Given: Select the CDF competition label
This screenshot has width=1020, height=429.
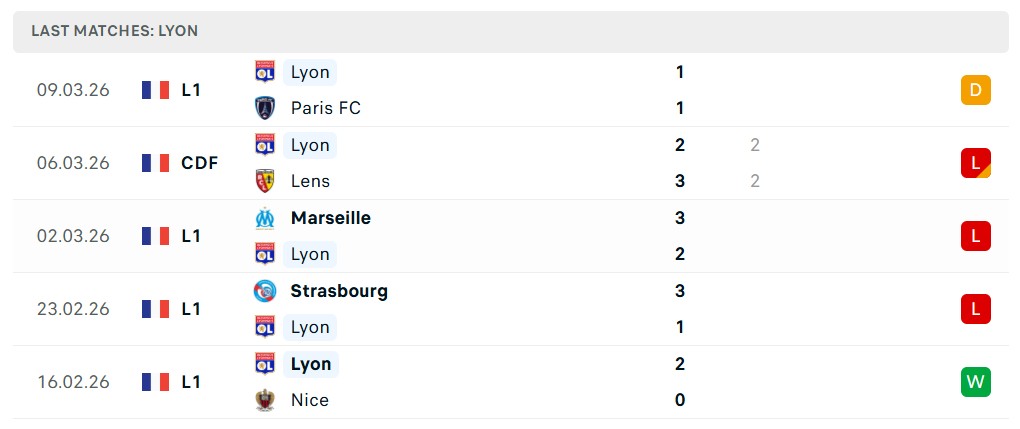Looking at the screenshot, I should point(199,163).
